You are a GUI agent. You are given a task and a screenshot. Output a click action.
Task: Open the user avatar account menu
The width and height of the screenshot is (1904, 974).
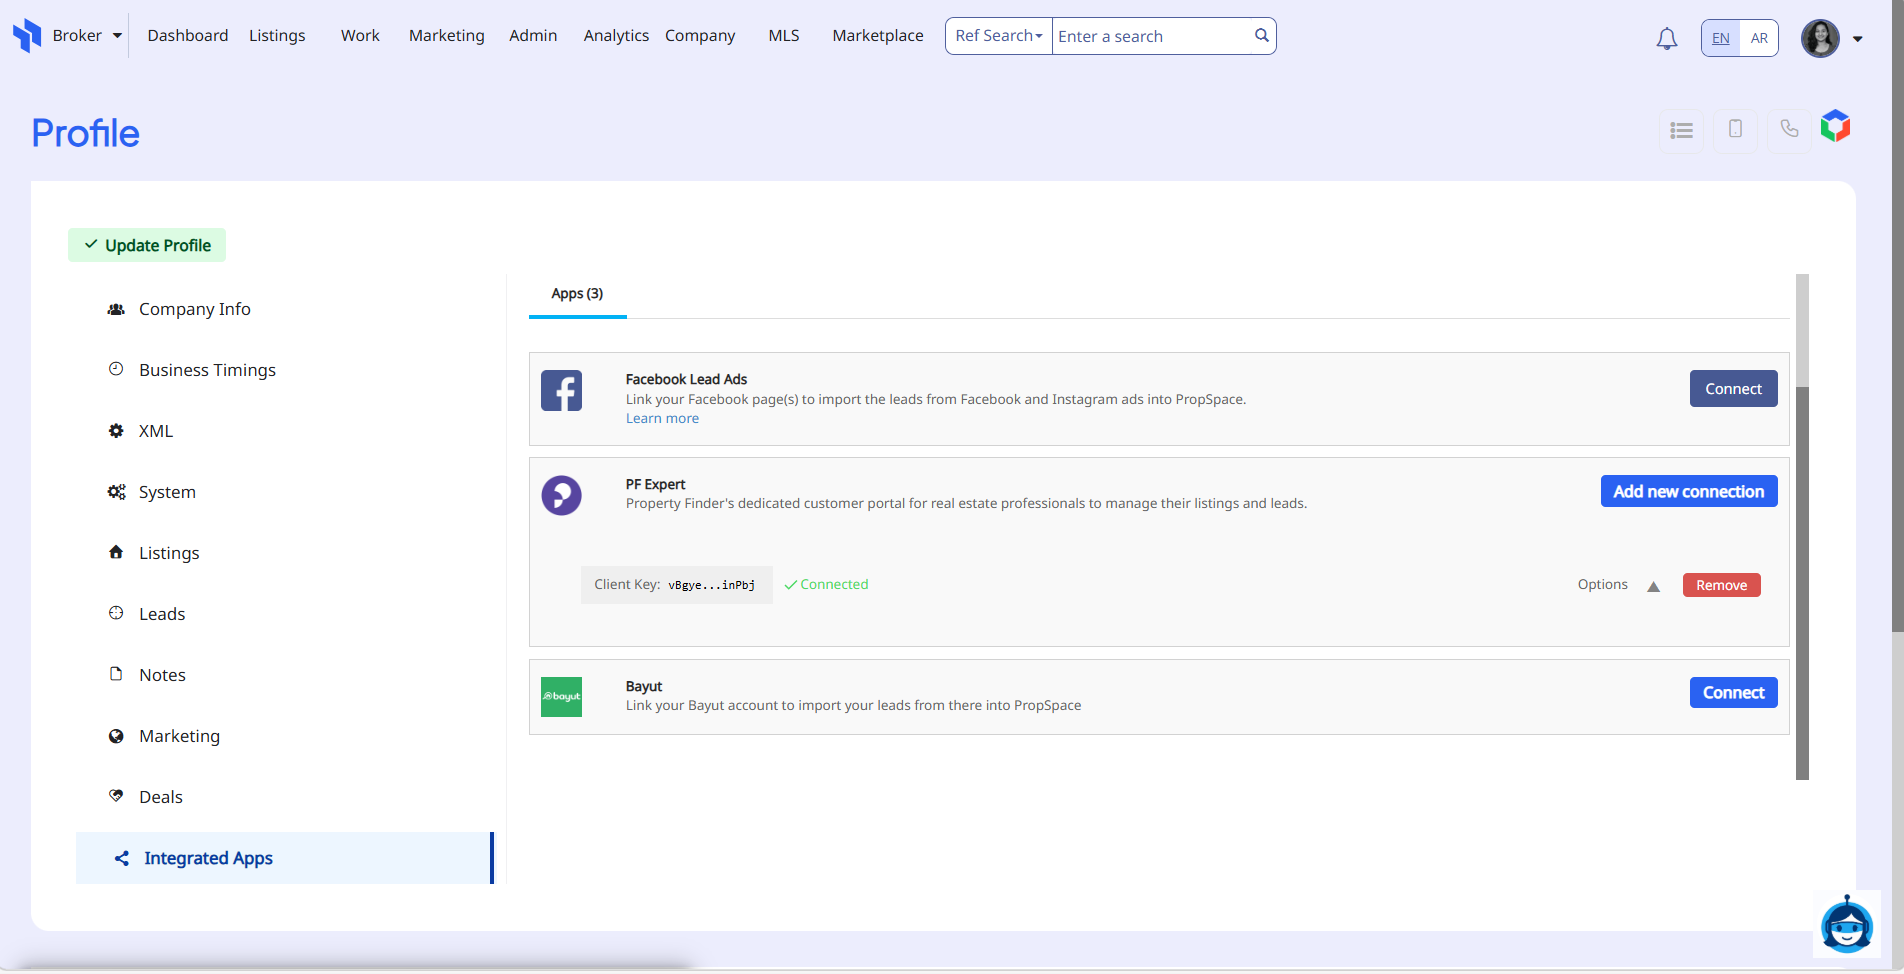(1831, 39)
